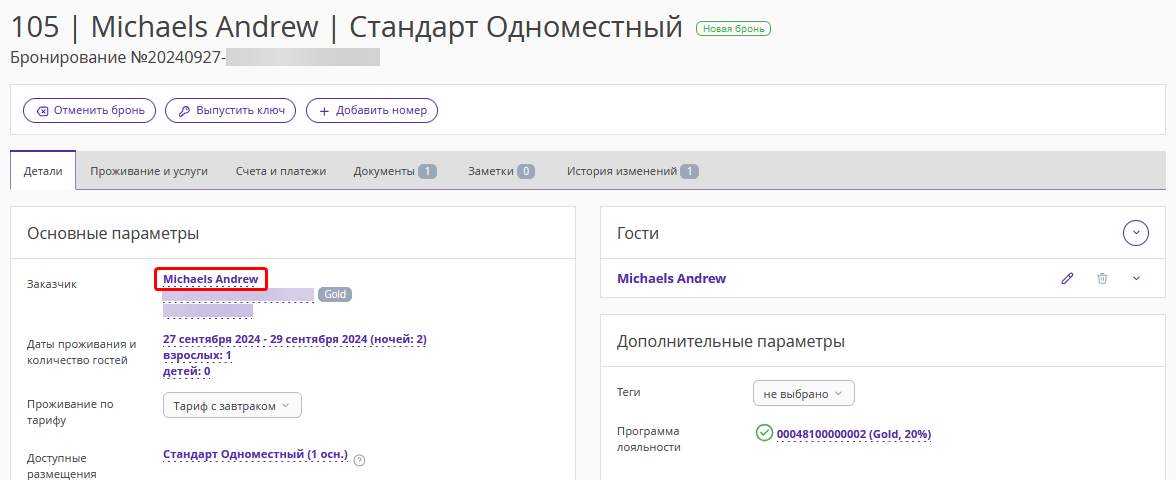Open the «Заметки» tab
The height and width of the screenshot is (480, 1176).
(x=501, y=171)
